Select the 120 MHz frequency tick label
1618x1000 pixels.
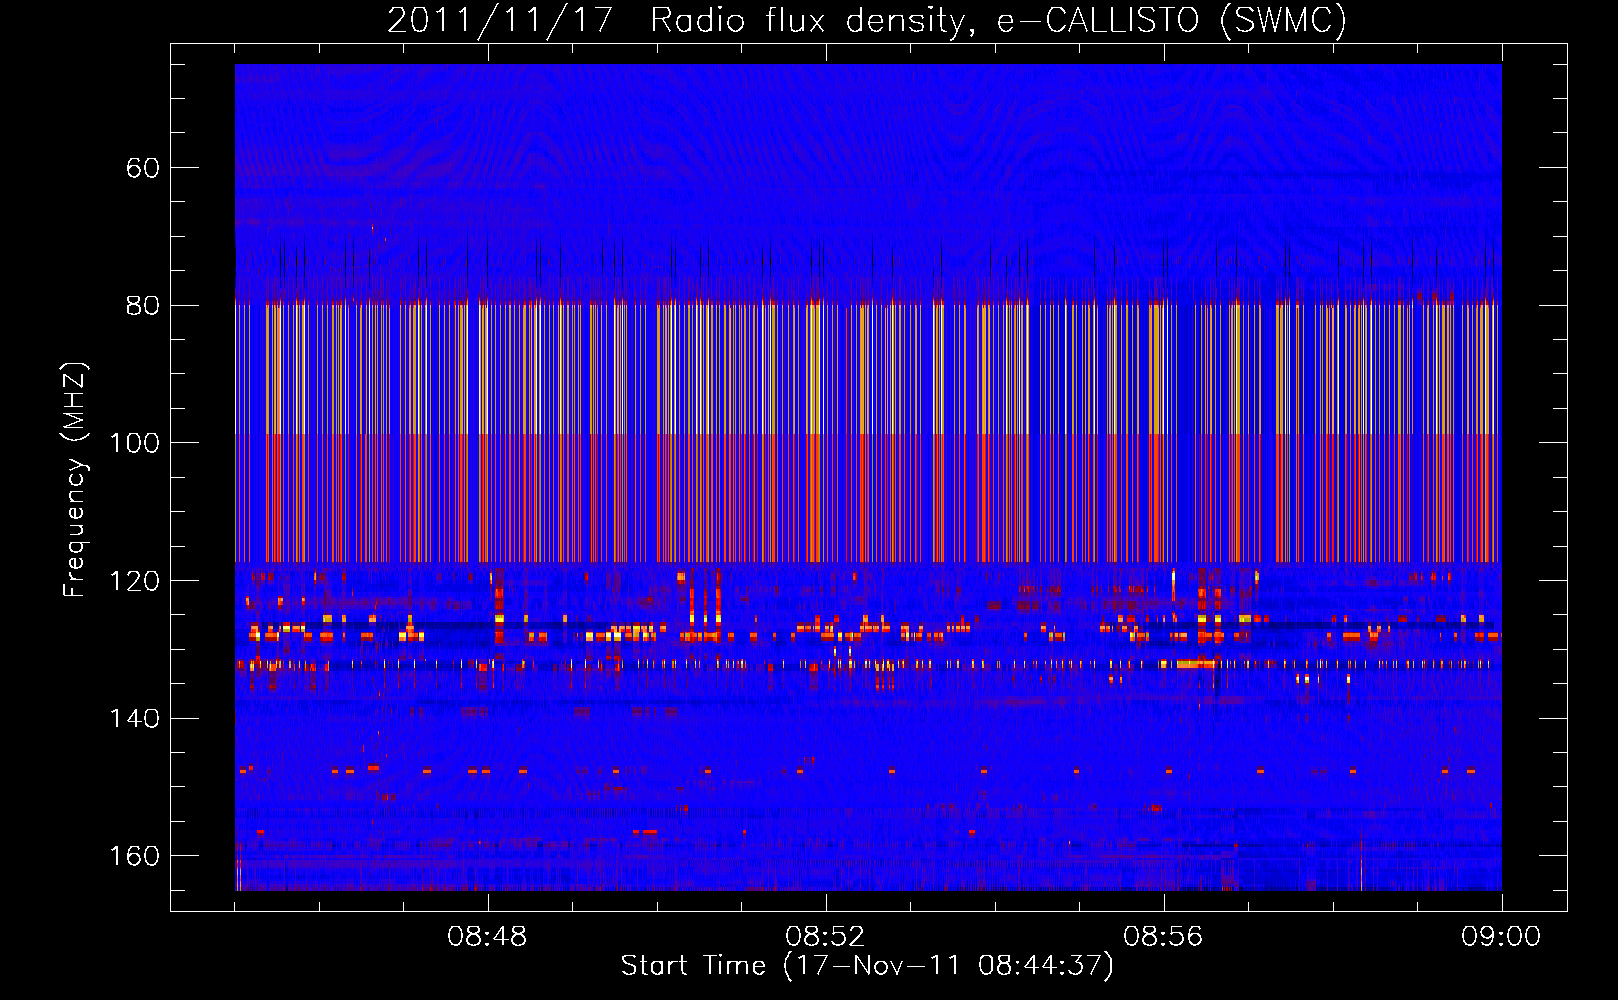click(x=135, y=581)
